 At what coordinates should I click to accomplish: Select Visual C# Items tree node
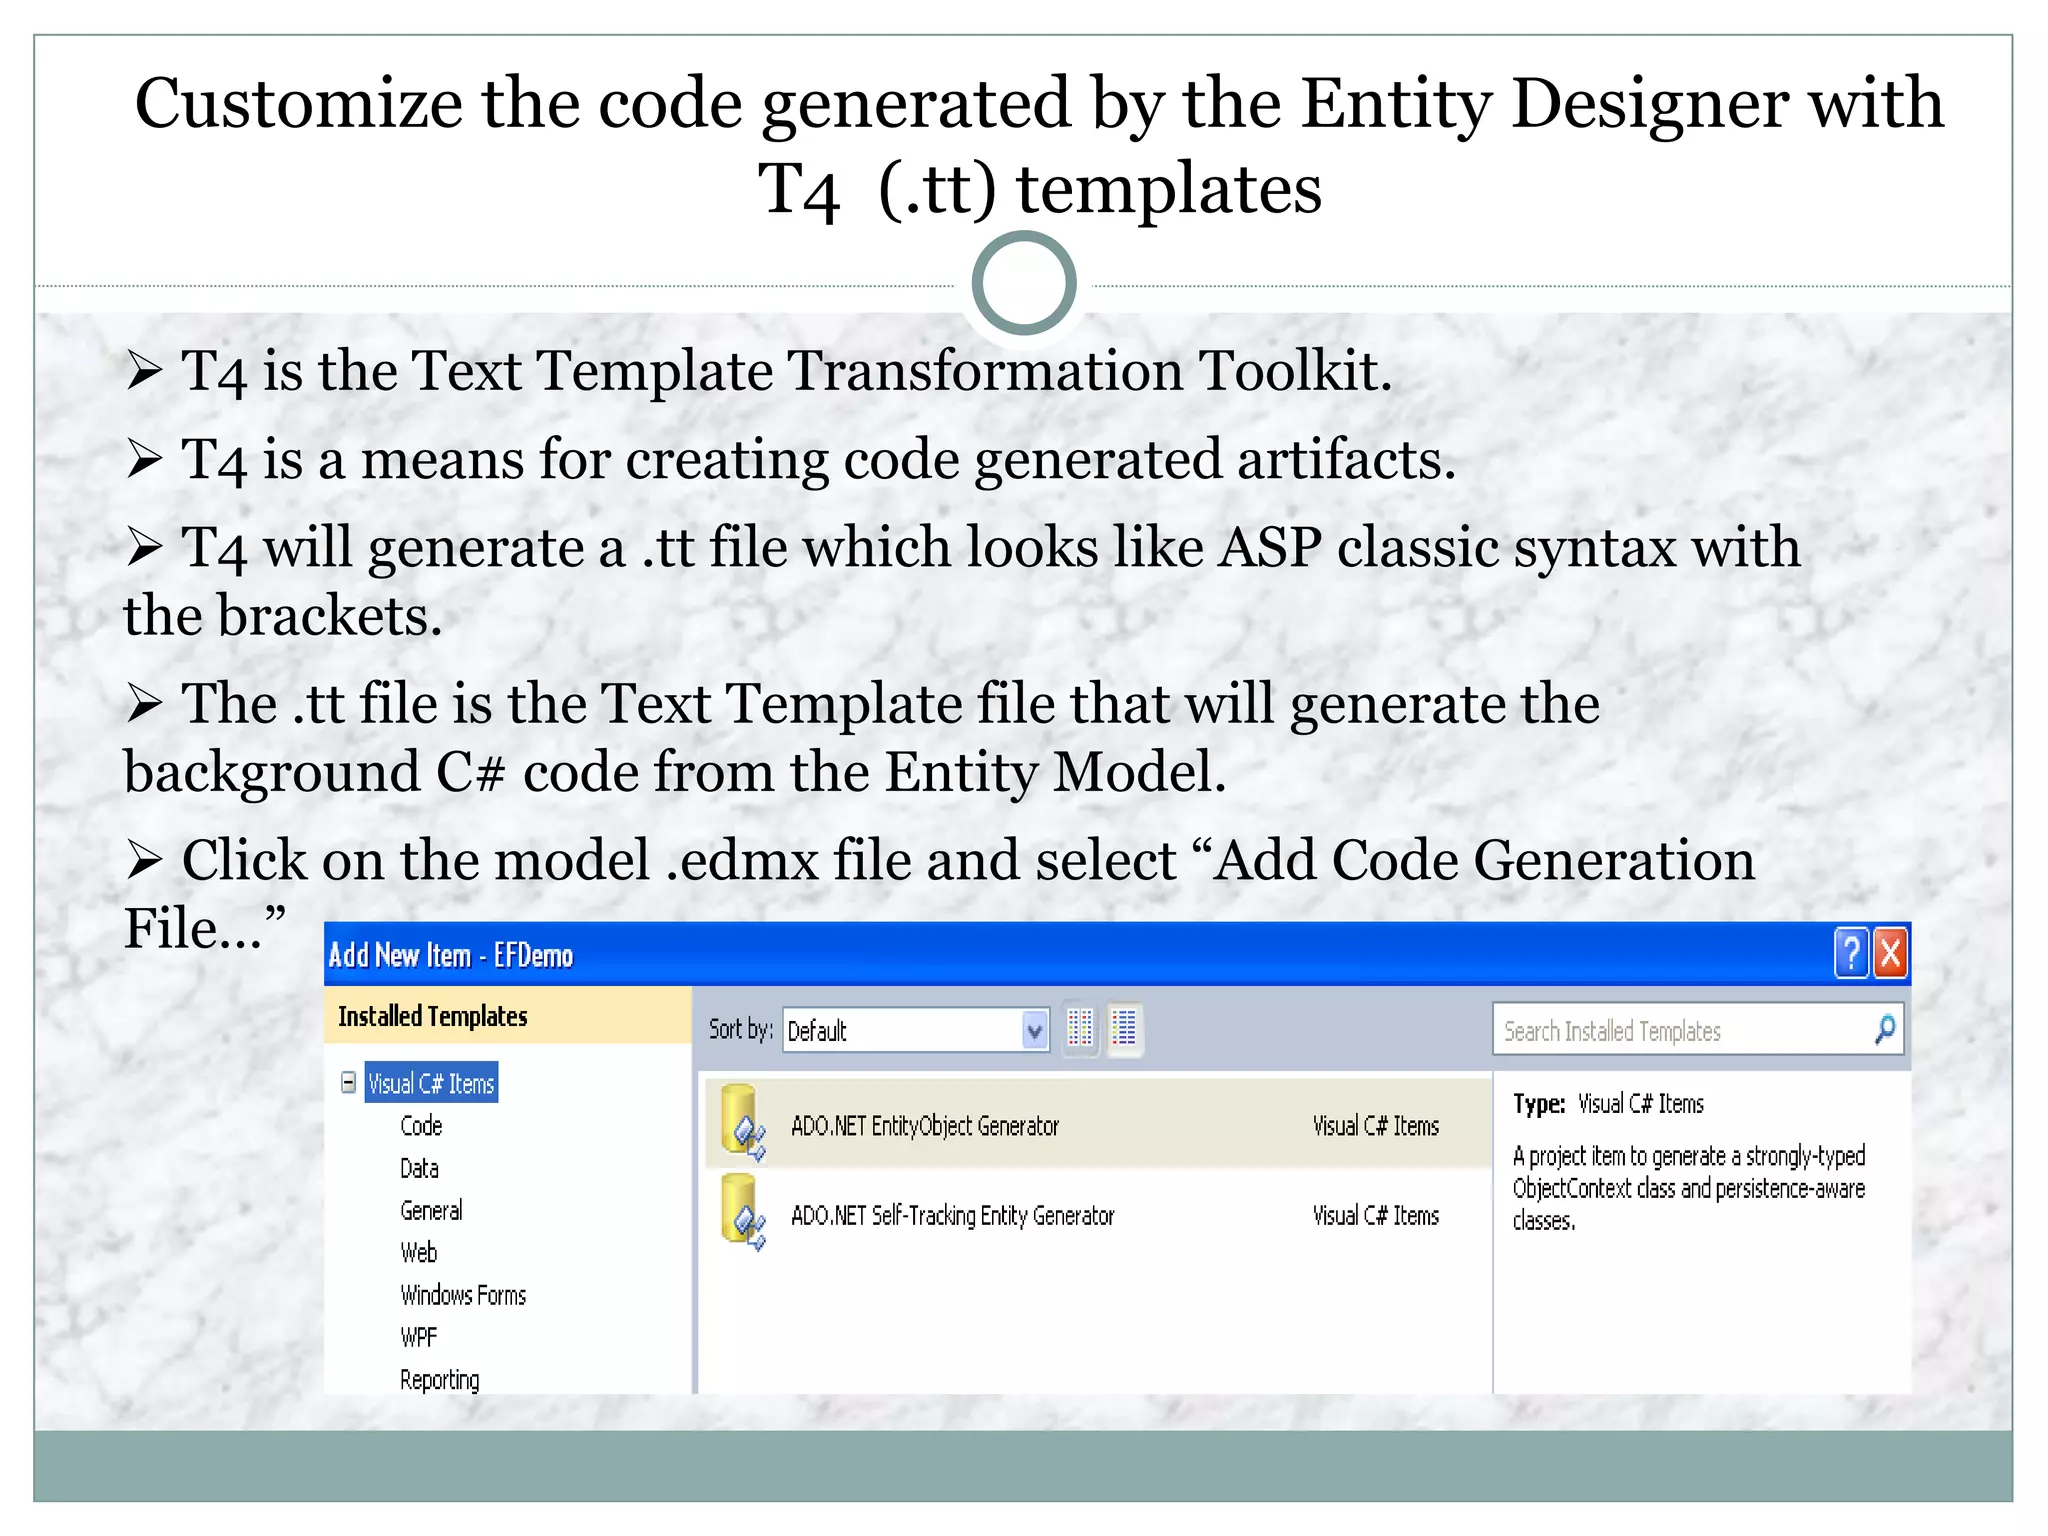click(431, 1084)
